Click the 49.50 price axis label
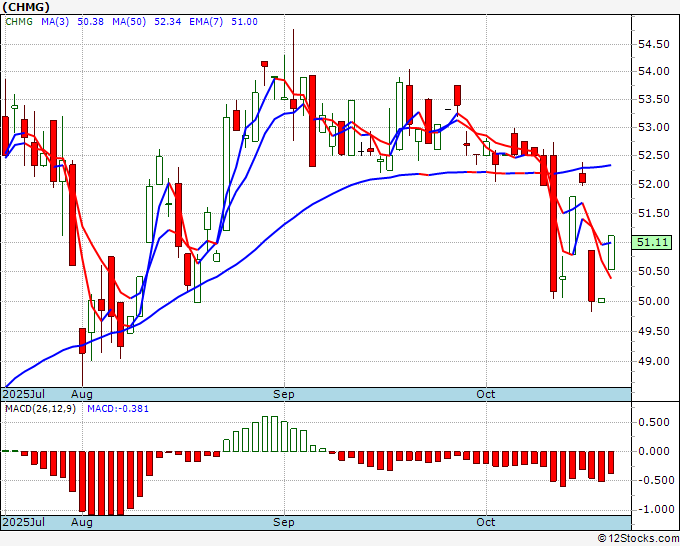Viewport: 680px width, 546px height. [x=654, y=331]
